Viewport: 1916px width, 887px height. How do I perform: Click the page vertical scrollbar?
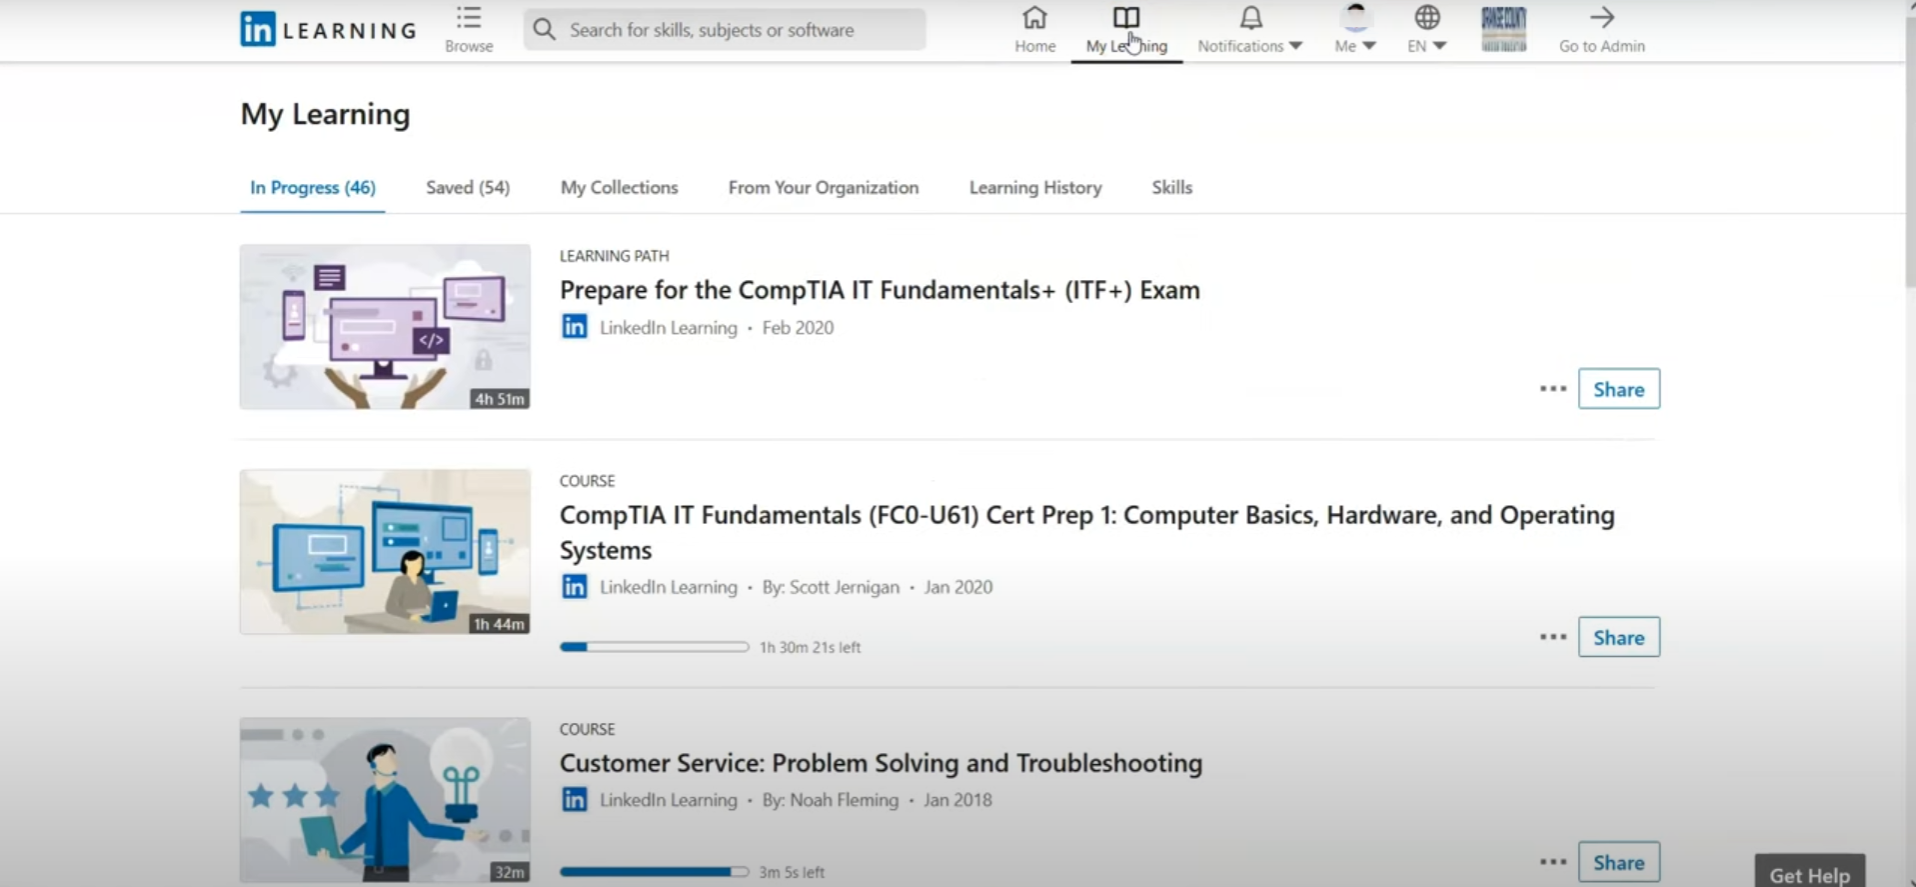coord(1909,150)
